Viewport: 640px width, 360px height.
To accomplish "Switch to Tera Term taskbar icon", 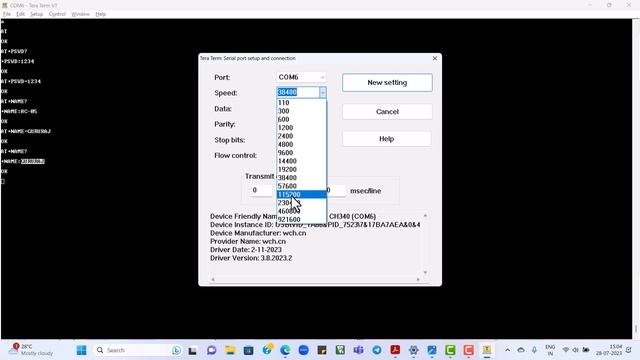I will tap(487, 350).
